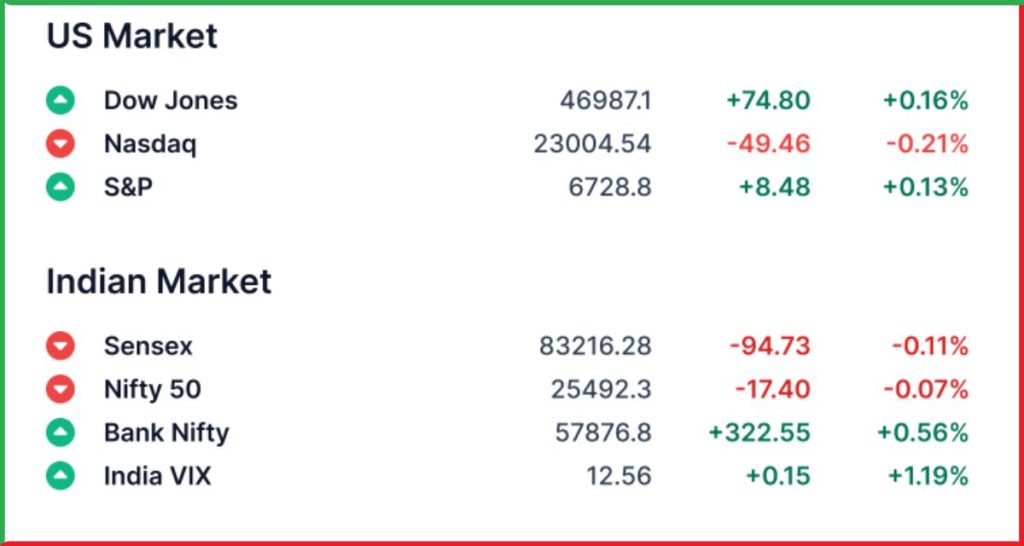
Task: Select the India VIX label
Action: tap(157, 476)
